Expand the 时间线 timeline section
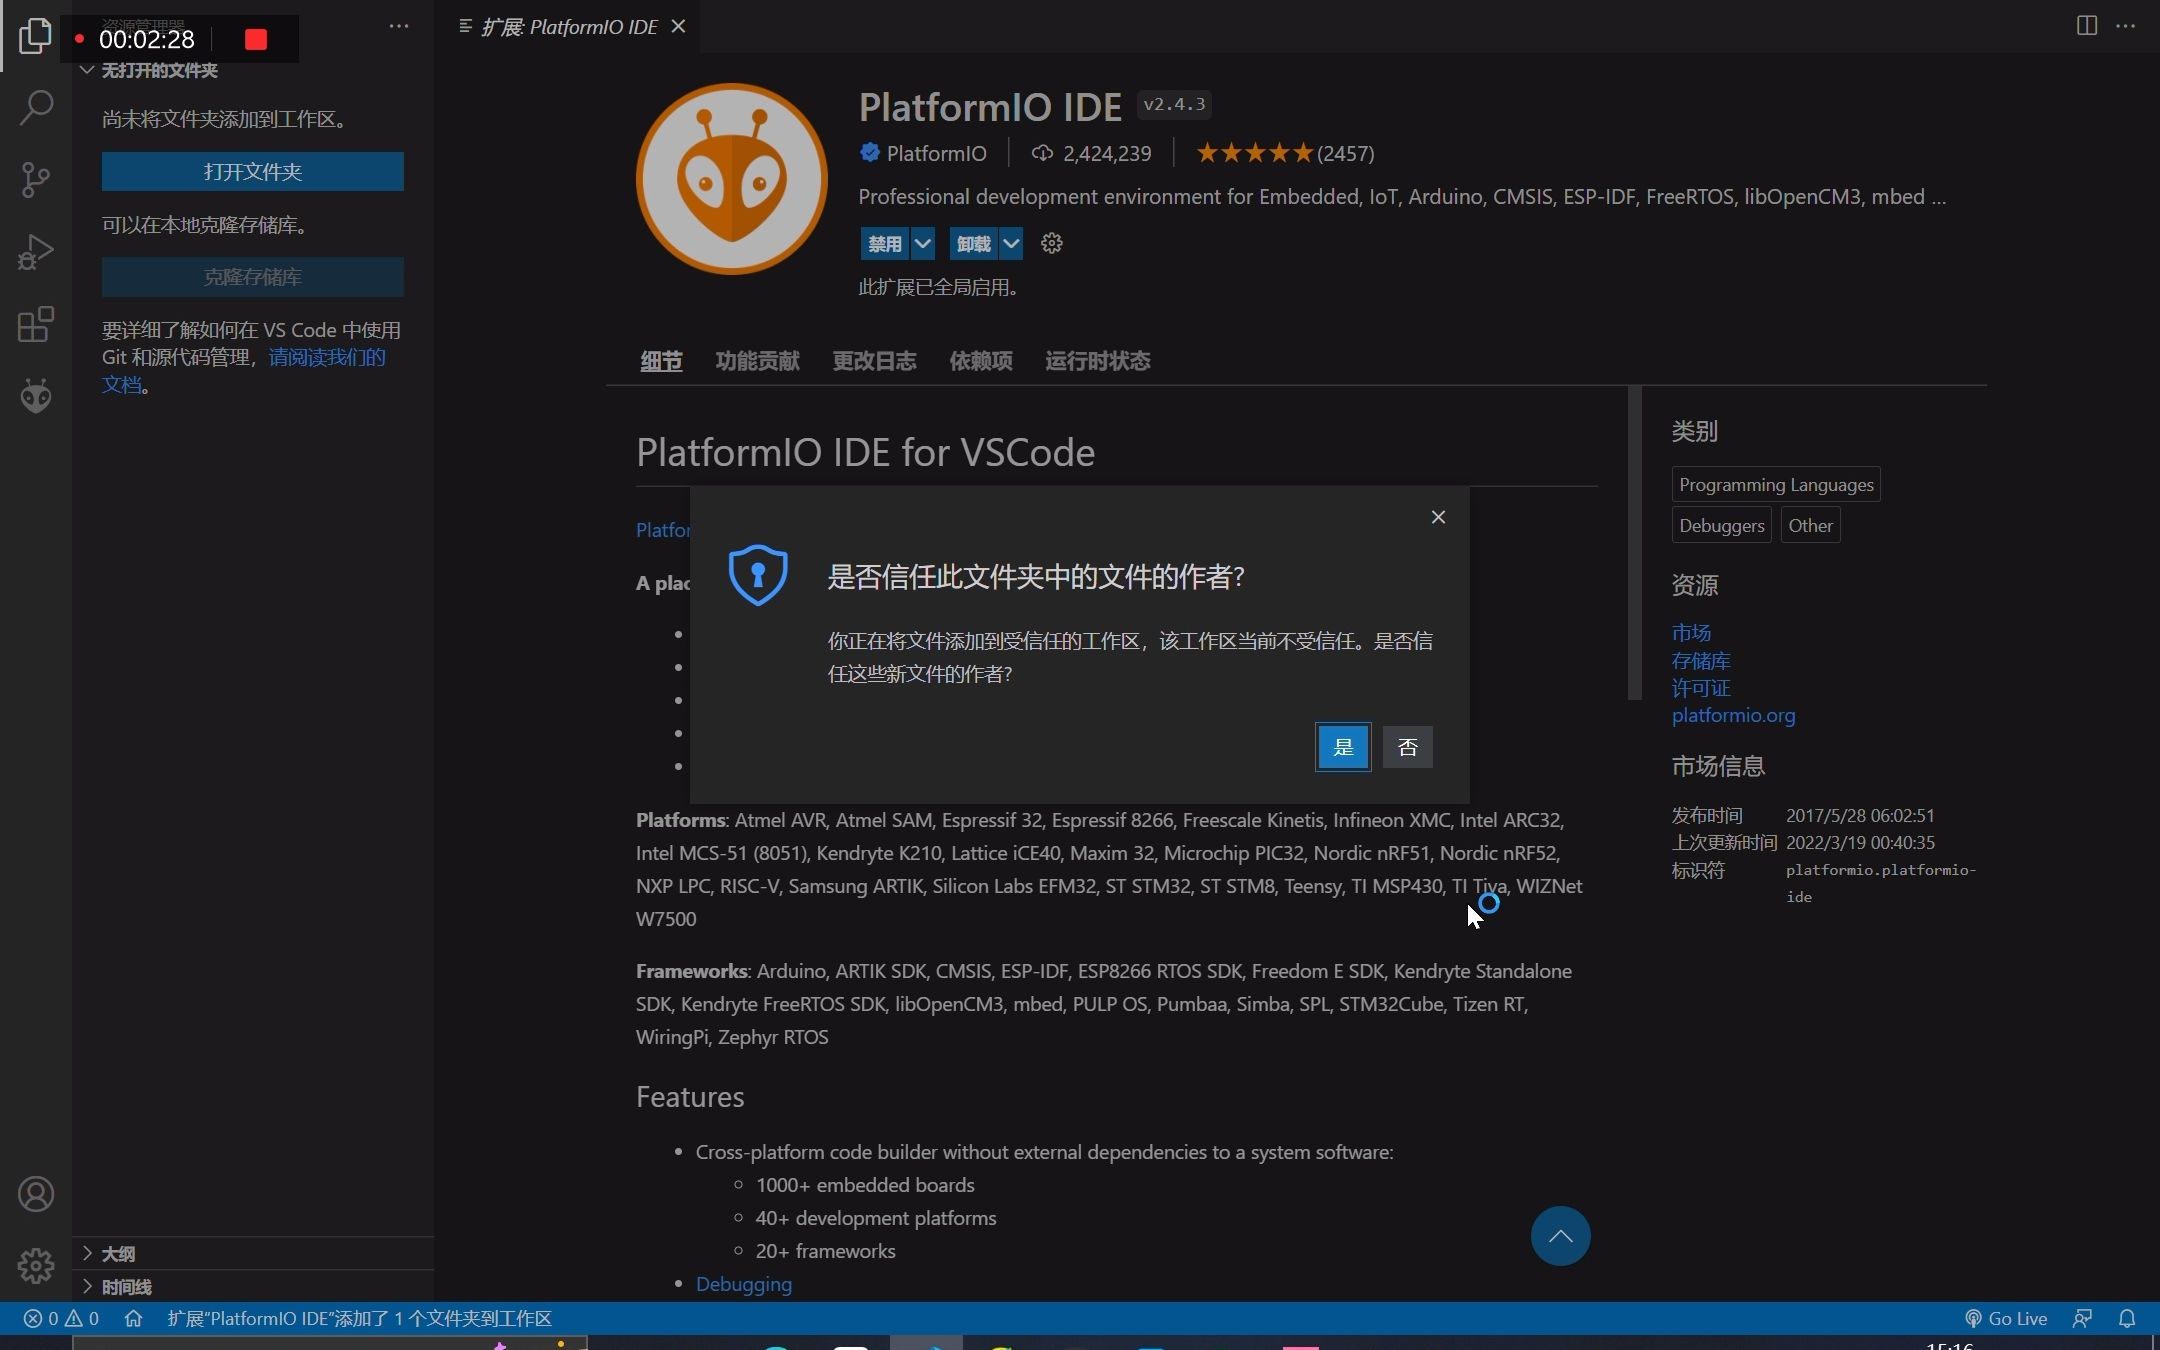2160x1350 pixels. [126, 1287]
